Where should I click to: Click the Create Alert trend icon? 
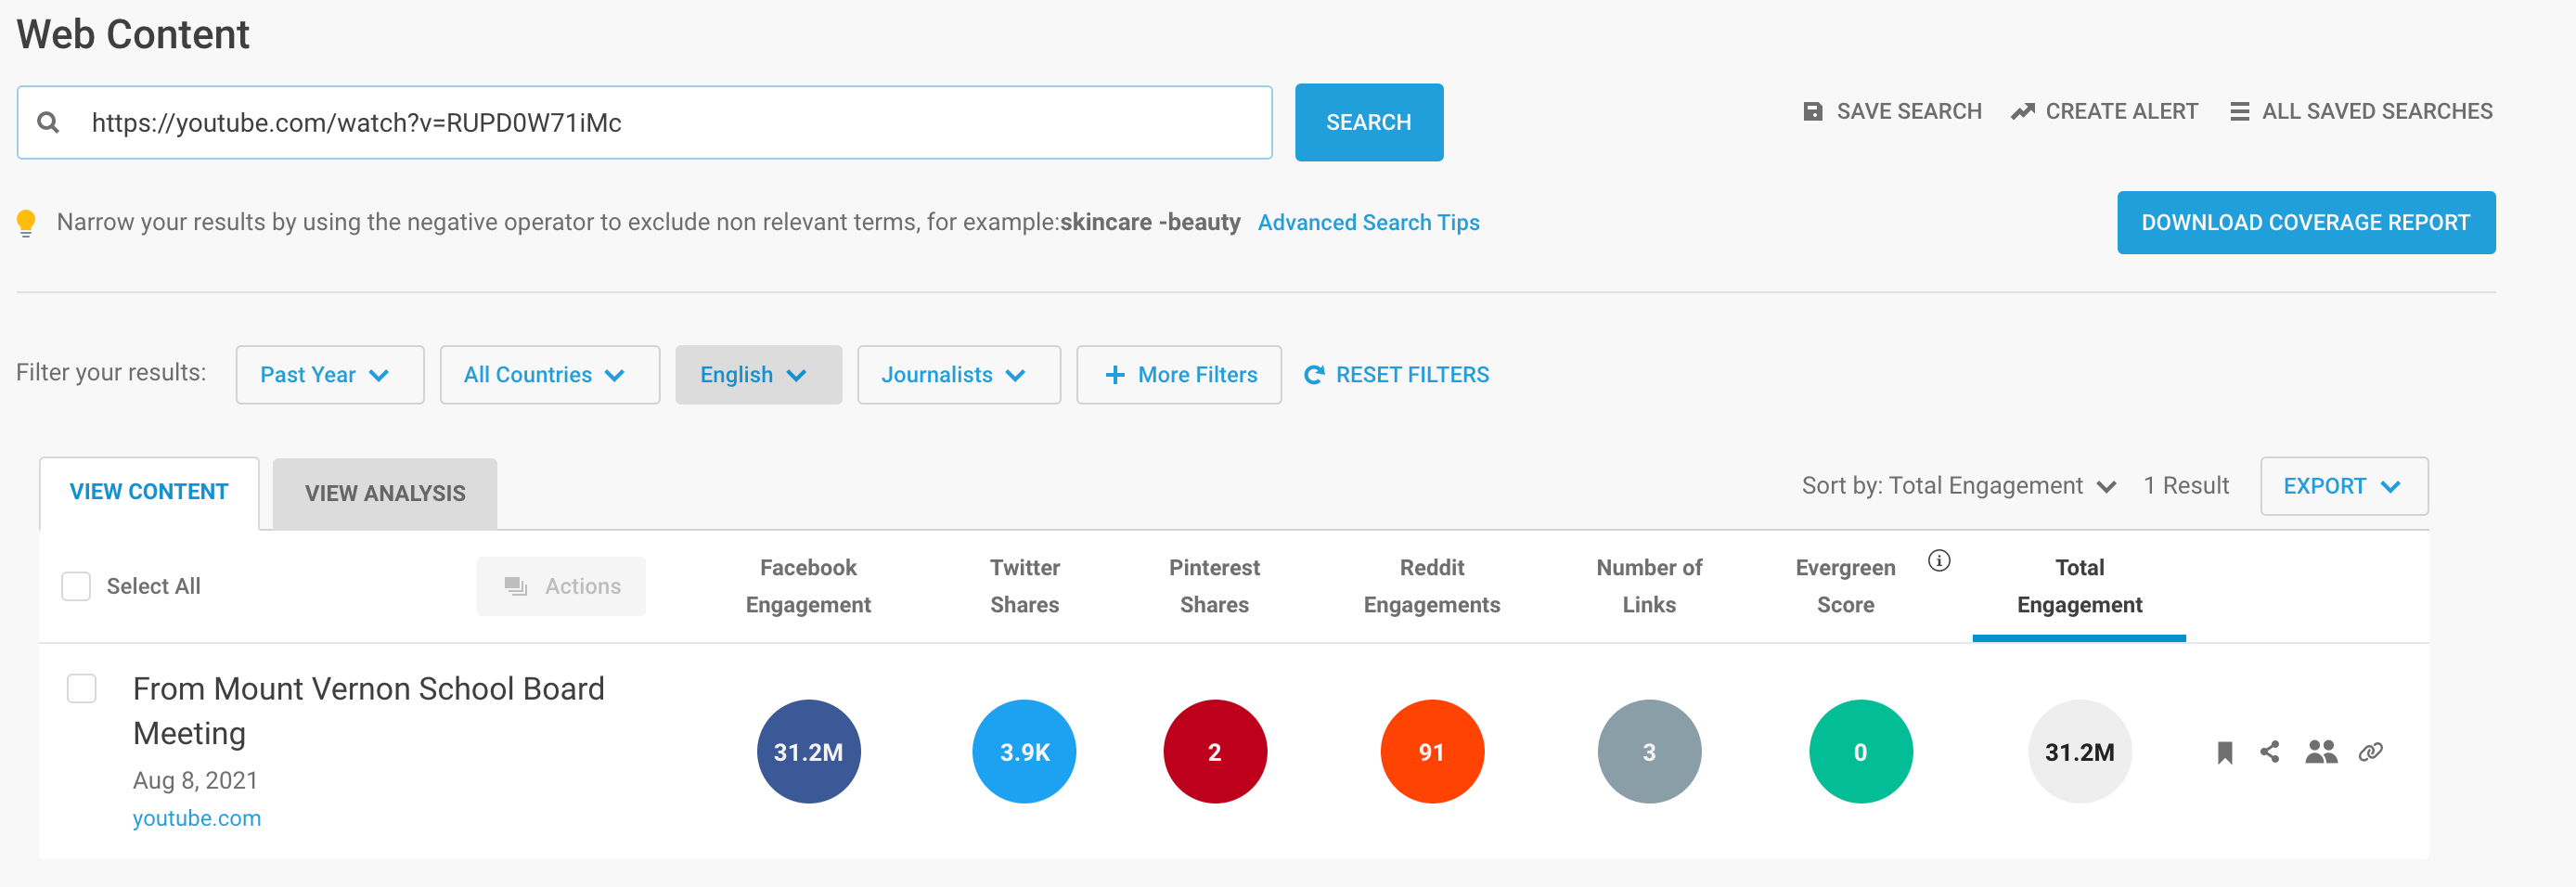[2022, 111]
